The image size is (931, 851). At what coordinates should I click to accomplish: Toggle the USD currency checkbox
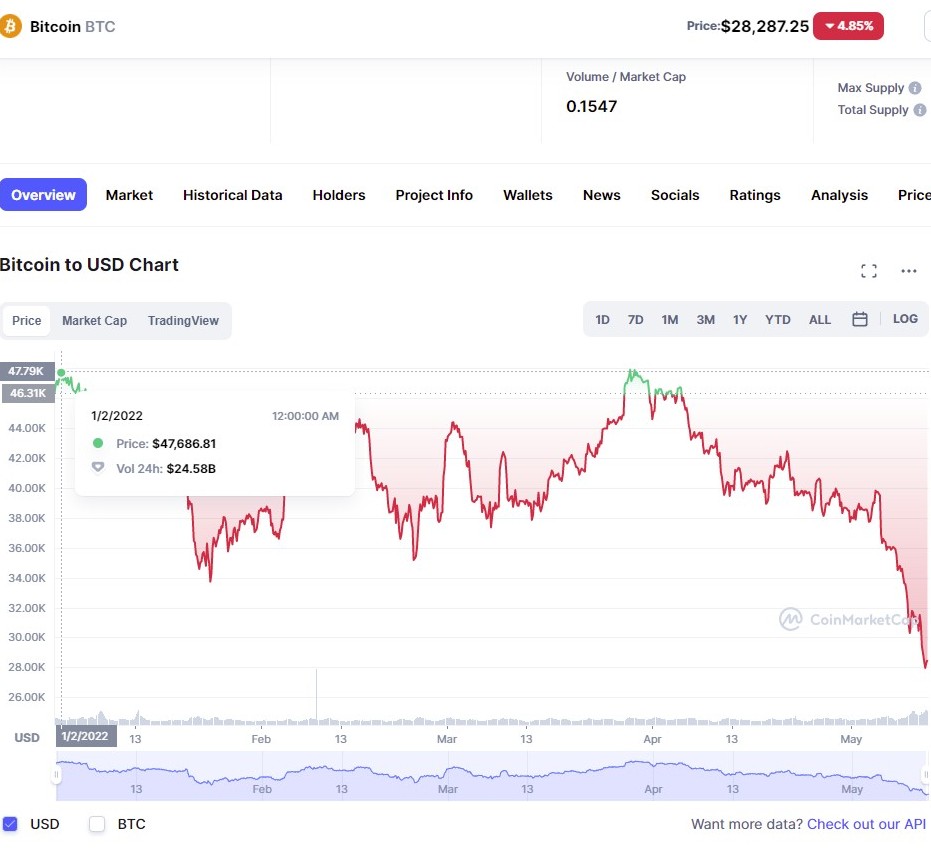point(11,824)
